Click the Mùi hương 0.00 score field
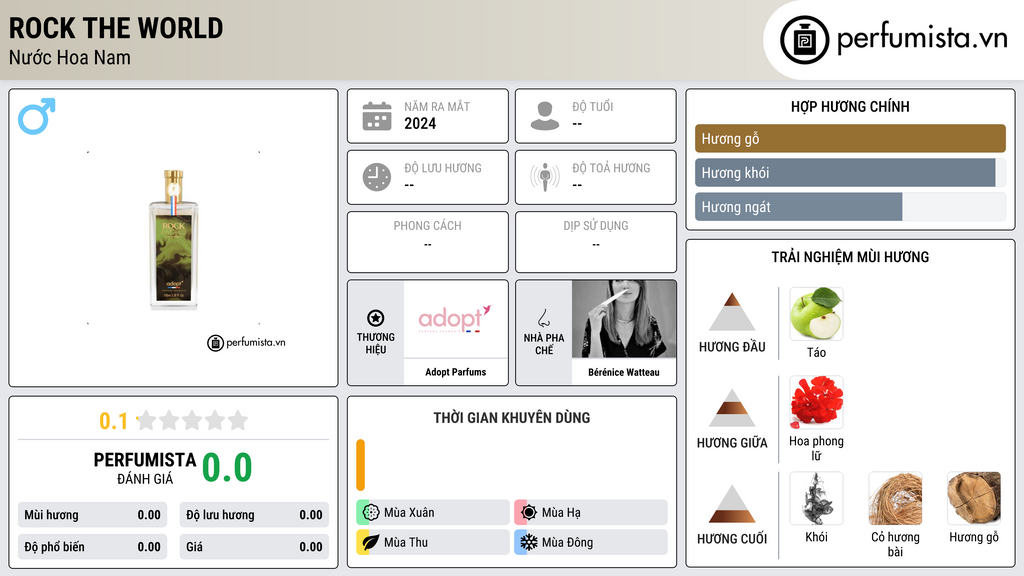Screen dimensions: 1024x576 click(92, 515)
